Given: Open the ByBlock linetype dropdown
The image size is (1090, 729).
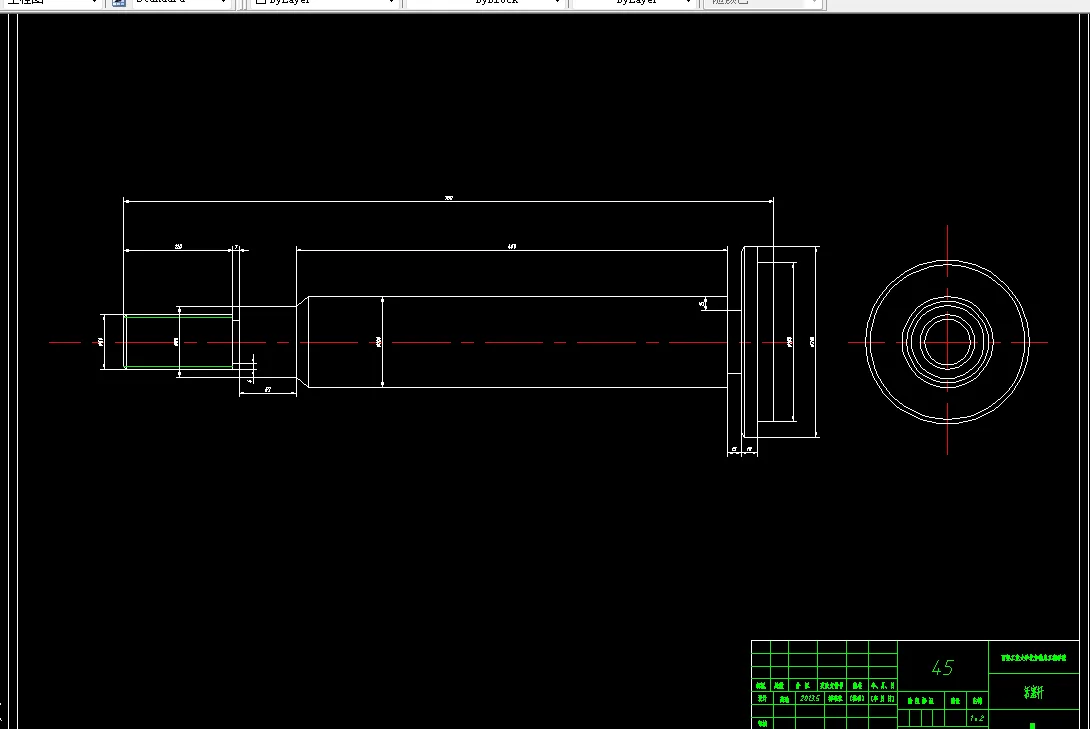Looking at the screenshot, I should pos(483,3).
